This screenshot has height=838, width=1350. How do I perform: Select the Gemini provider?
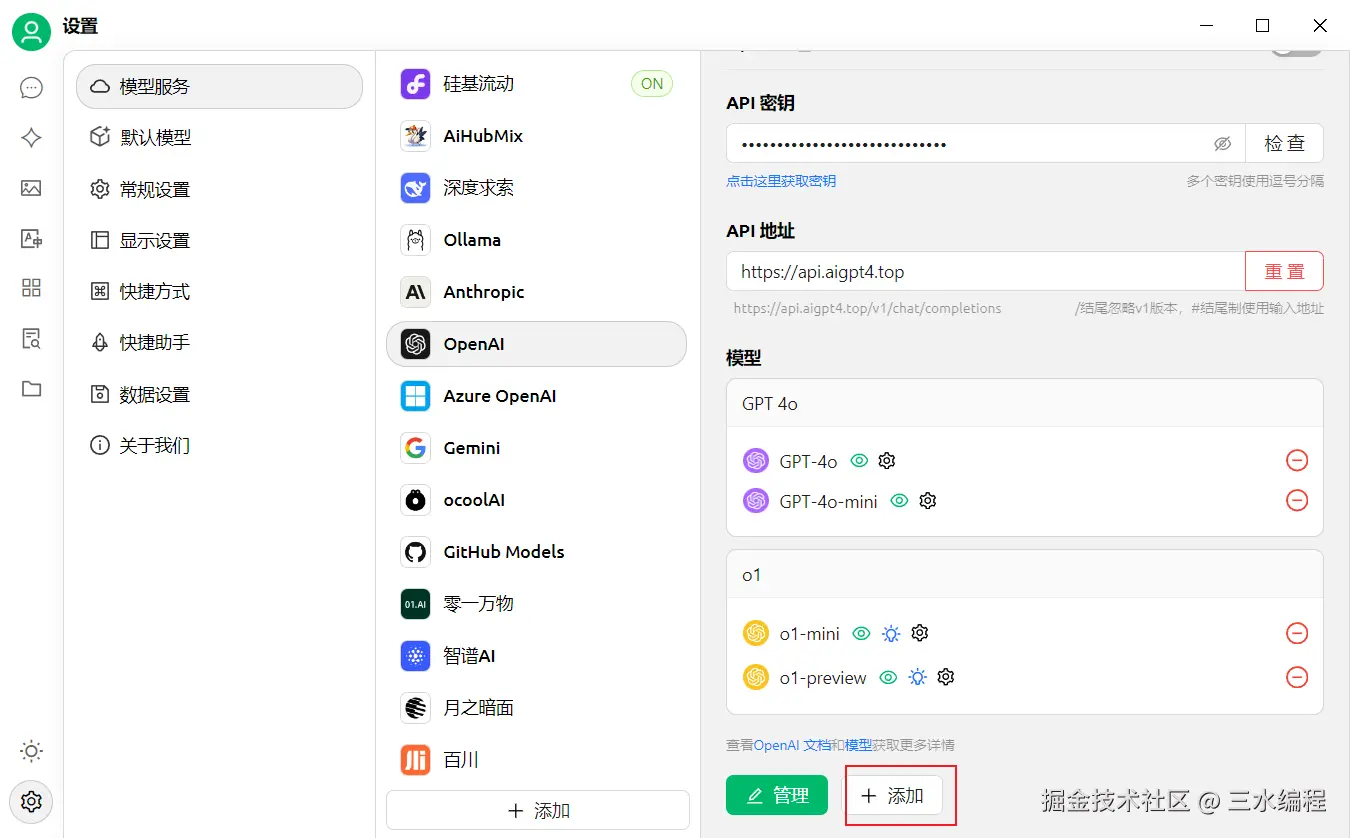pyautogui.click(x=537, y=448)
